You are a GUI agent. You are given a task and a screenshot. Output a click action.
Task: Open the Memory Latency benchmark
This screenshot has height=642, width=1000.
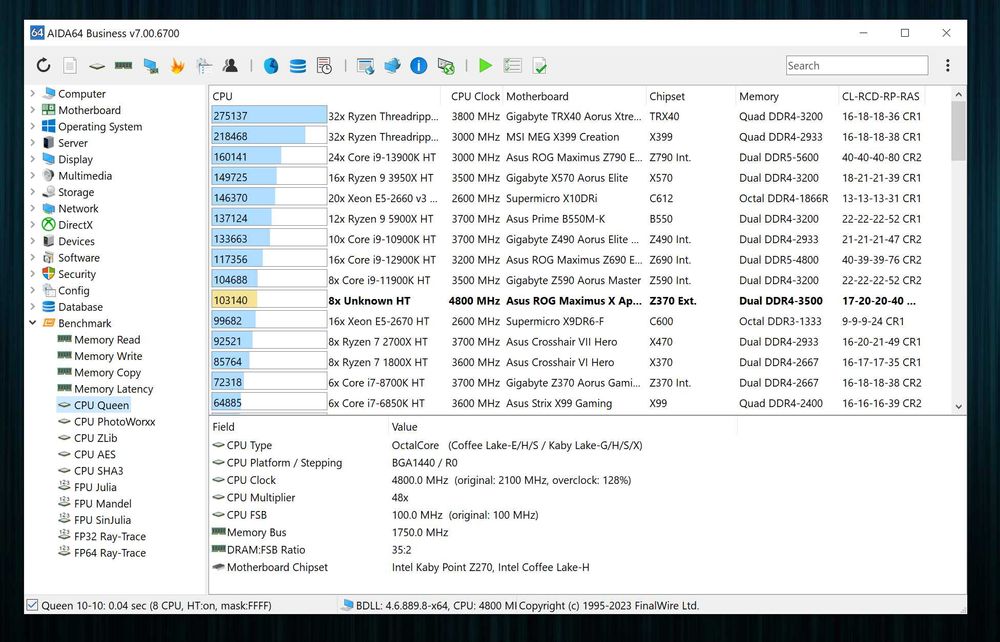point(114,389)
